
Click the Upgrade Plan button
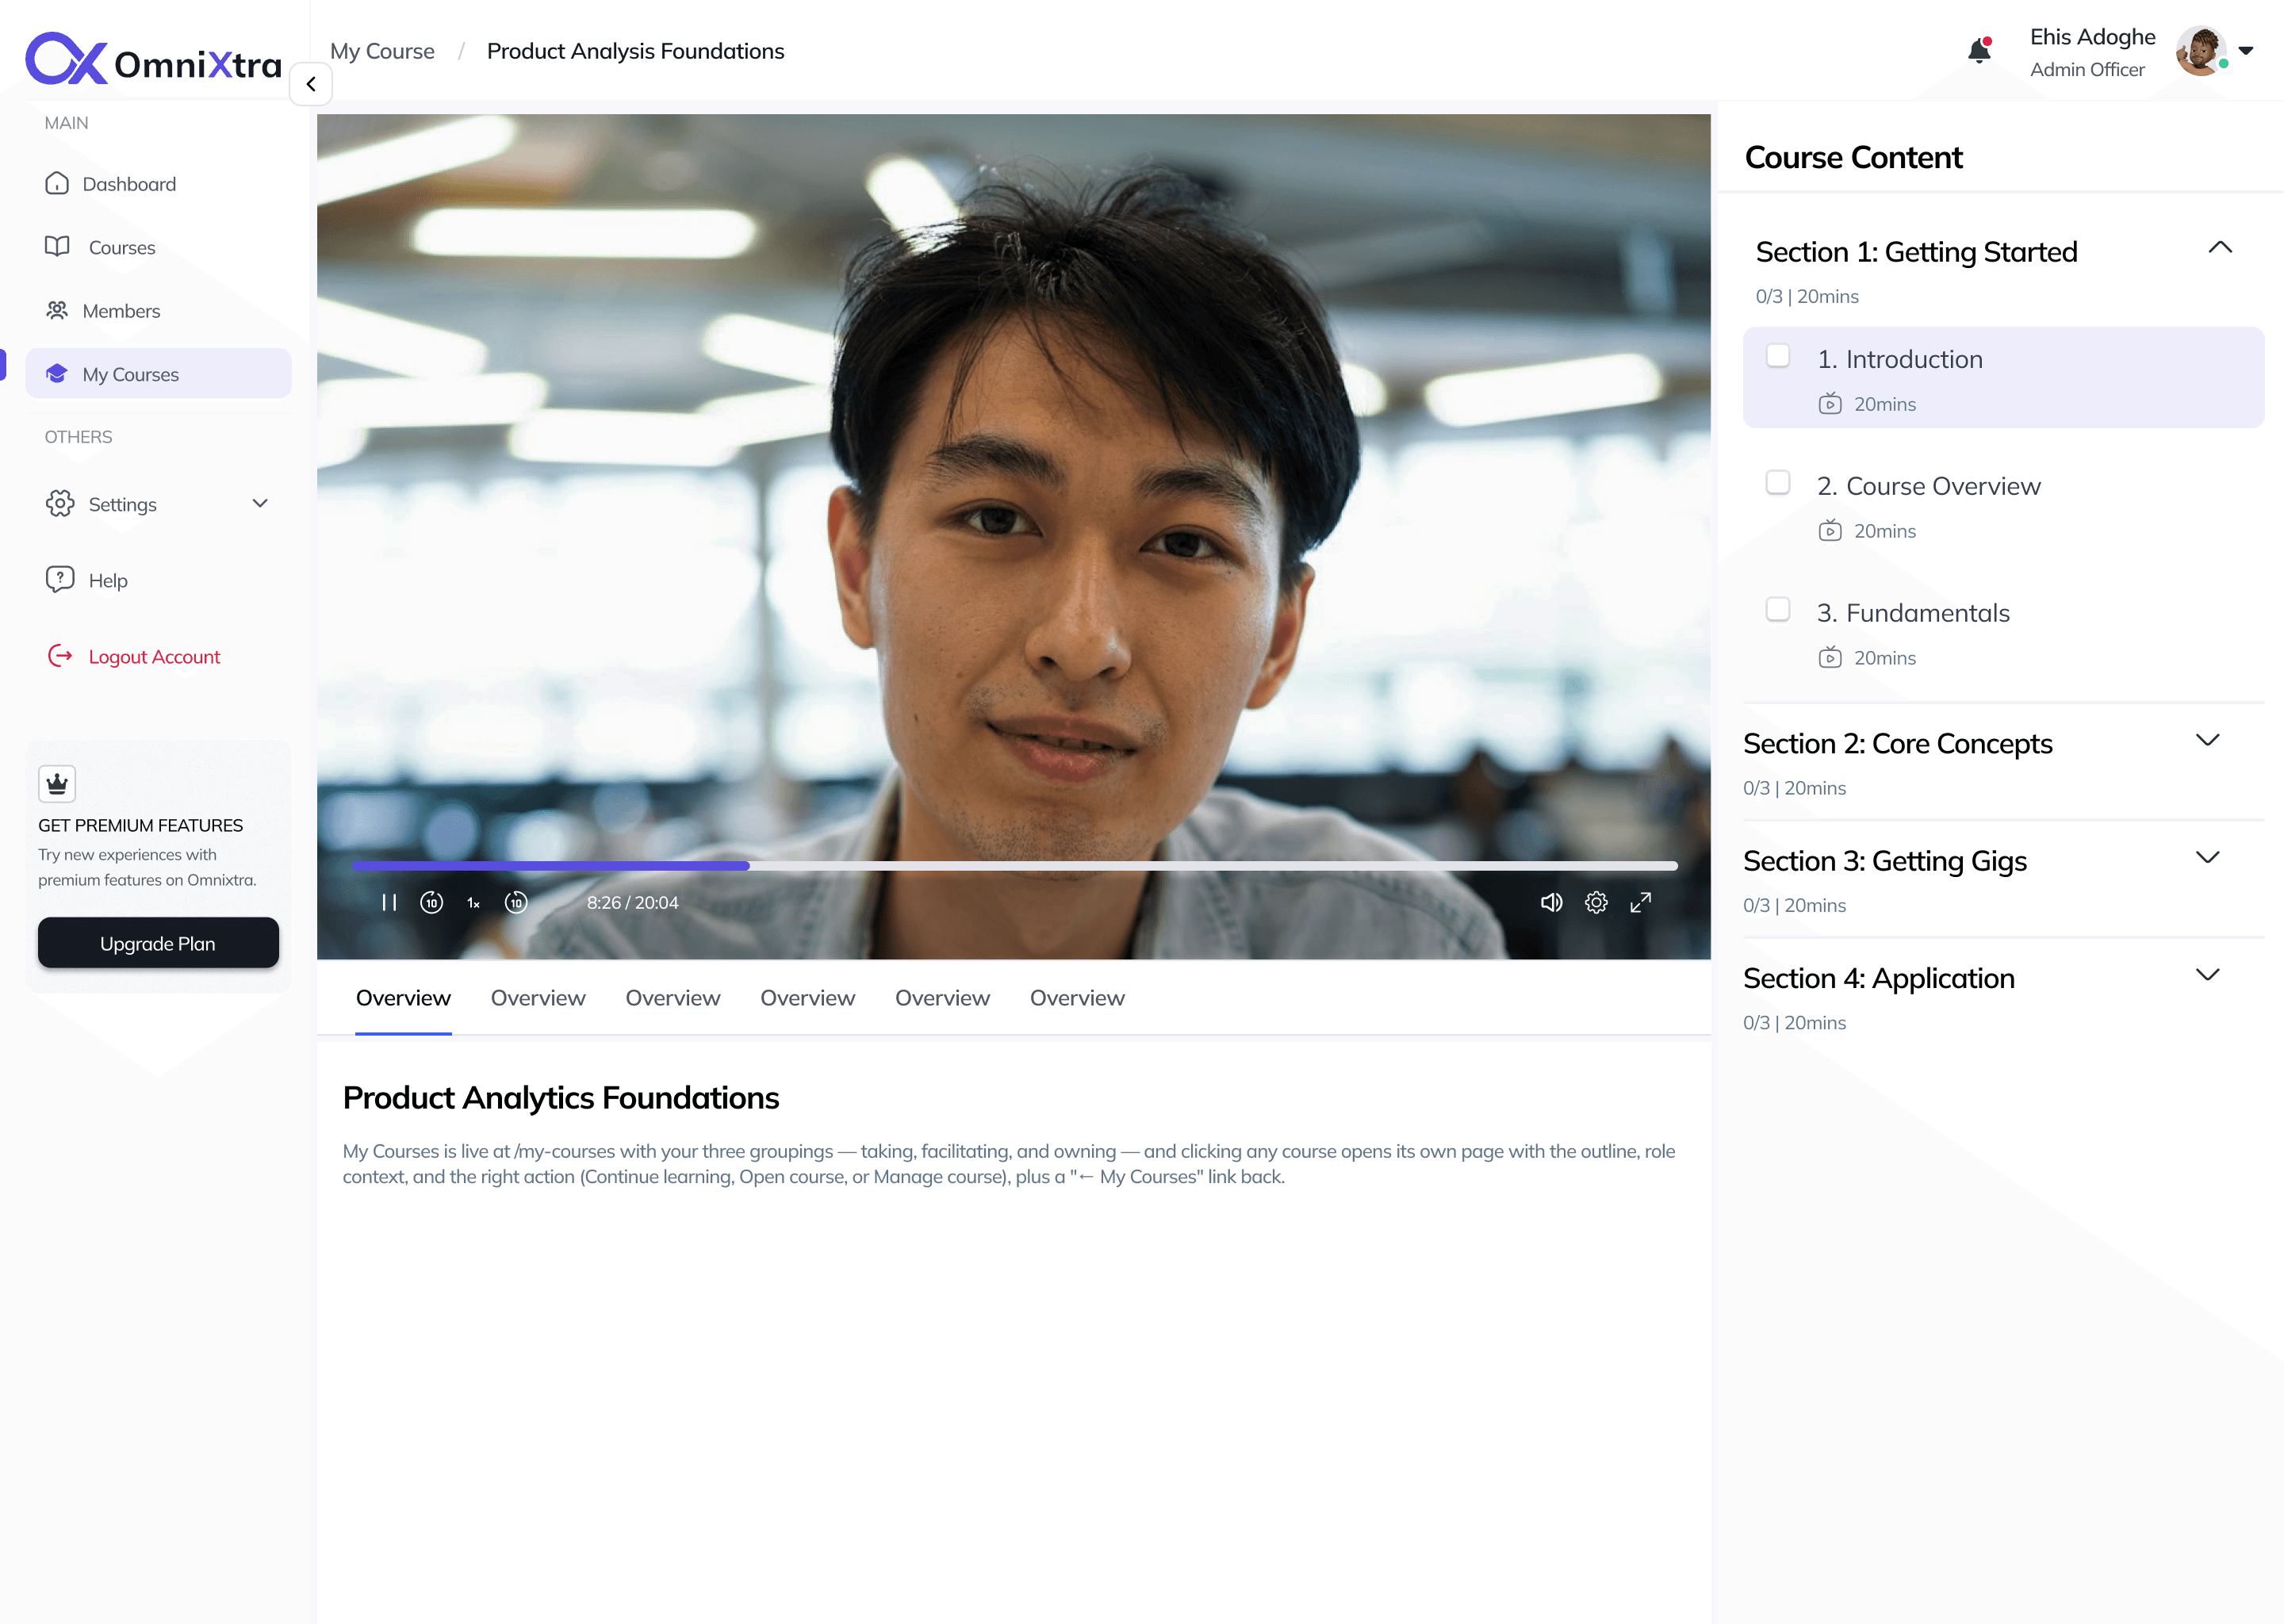tap(158, 943)
